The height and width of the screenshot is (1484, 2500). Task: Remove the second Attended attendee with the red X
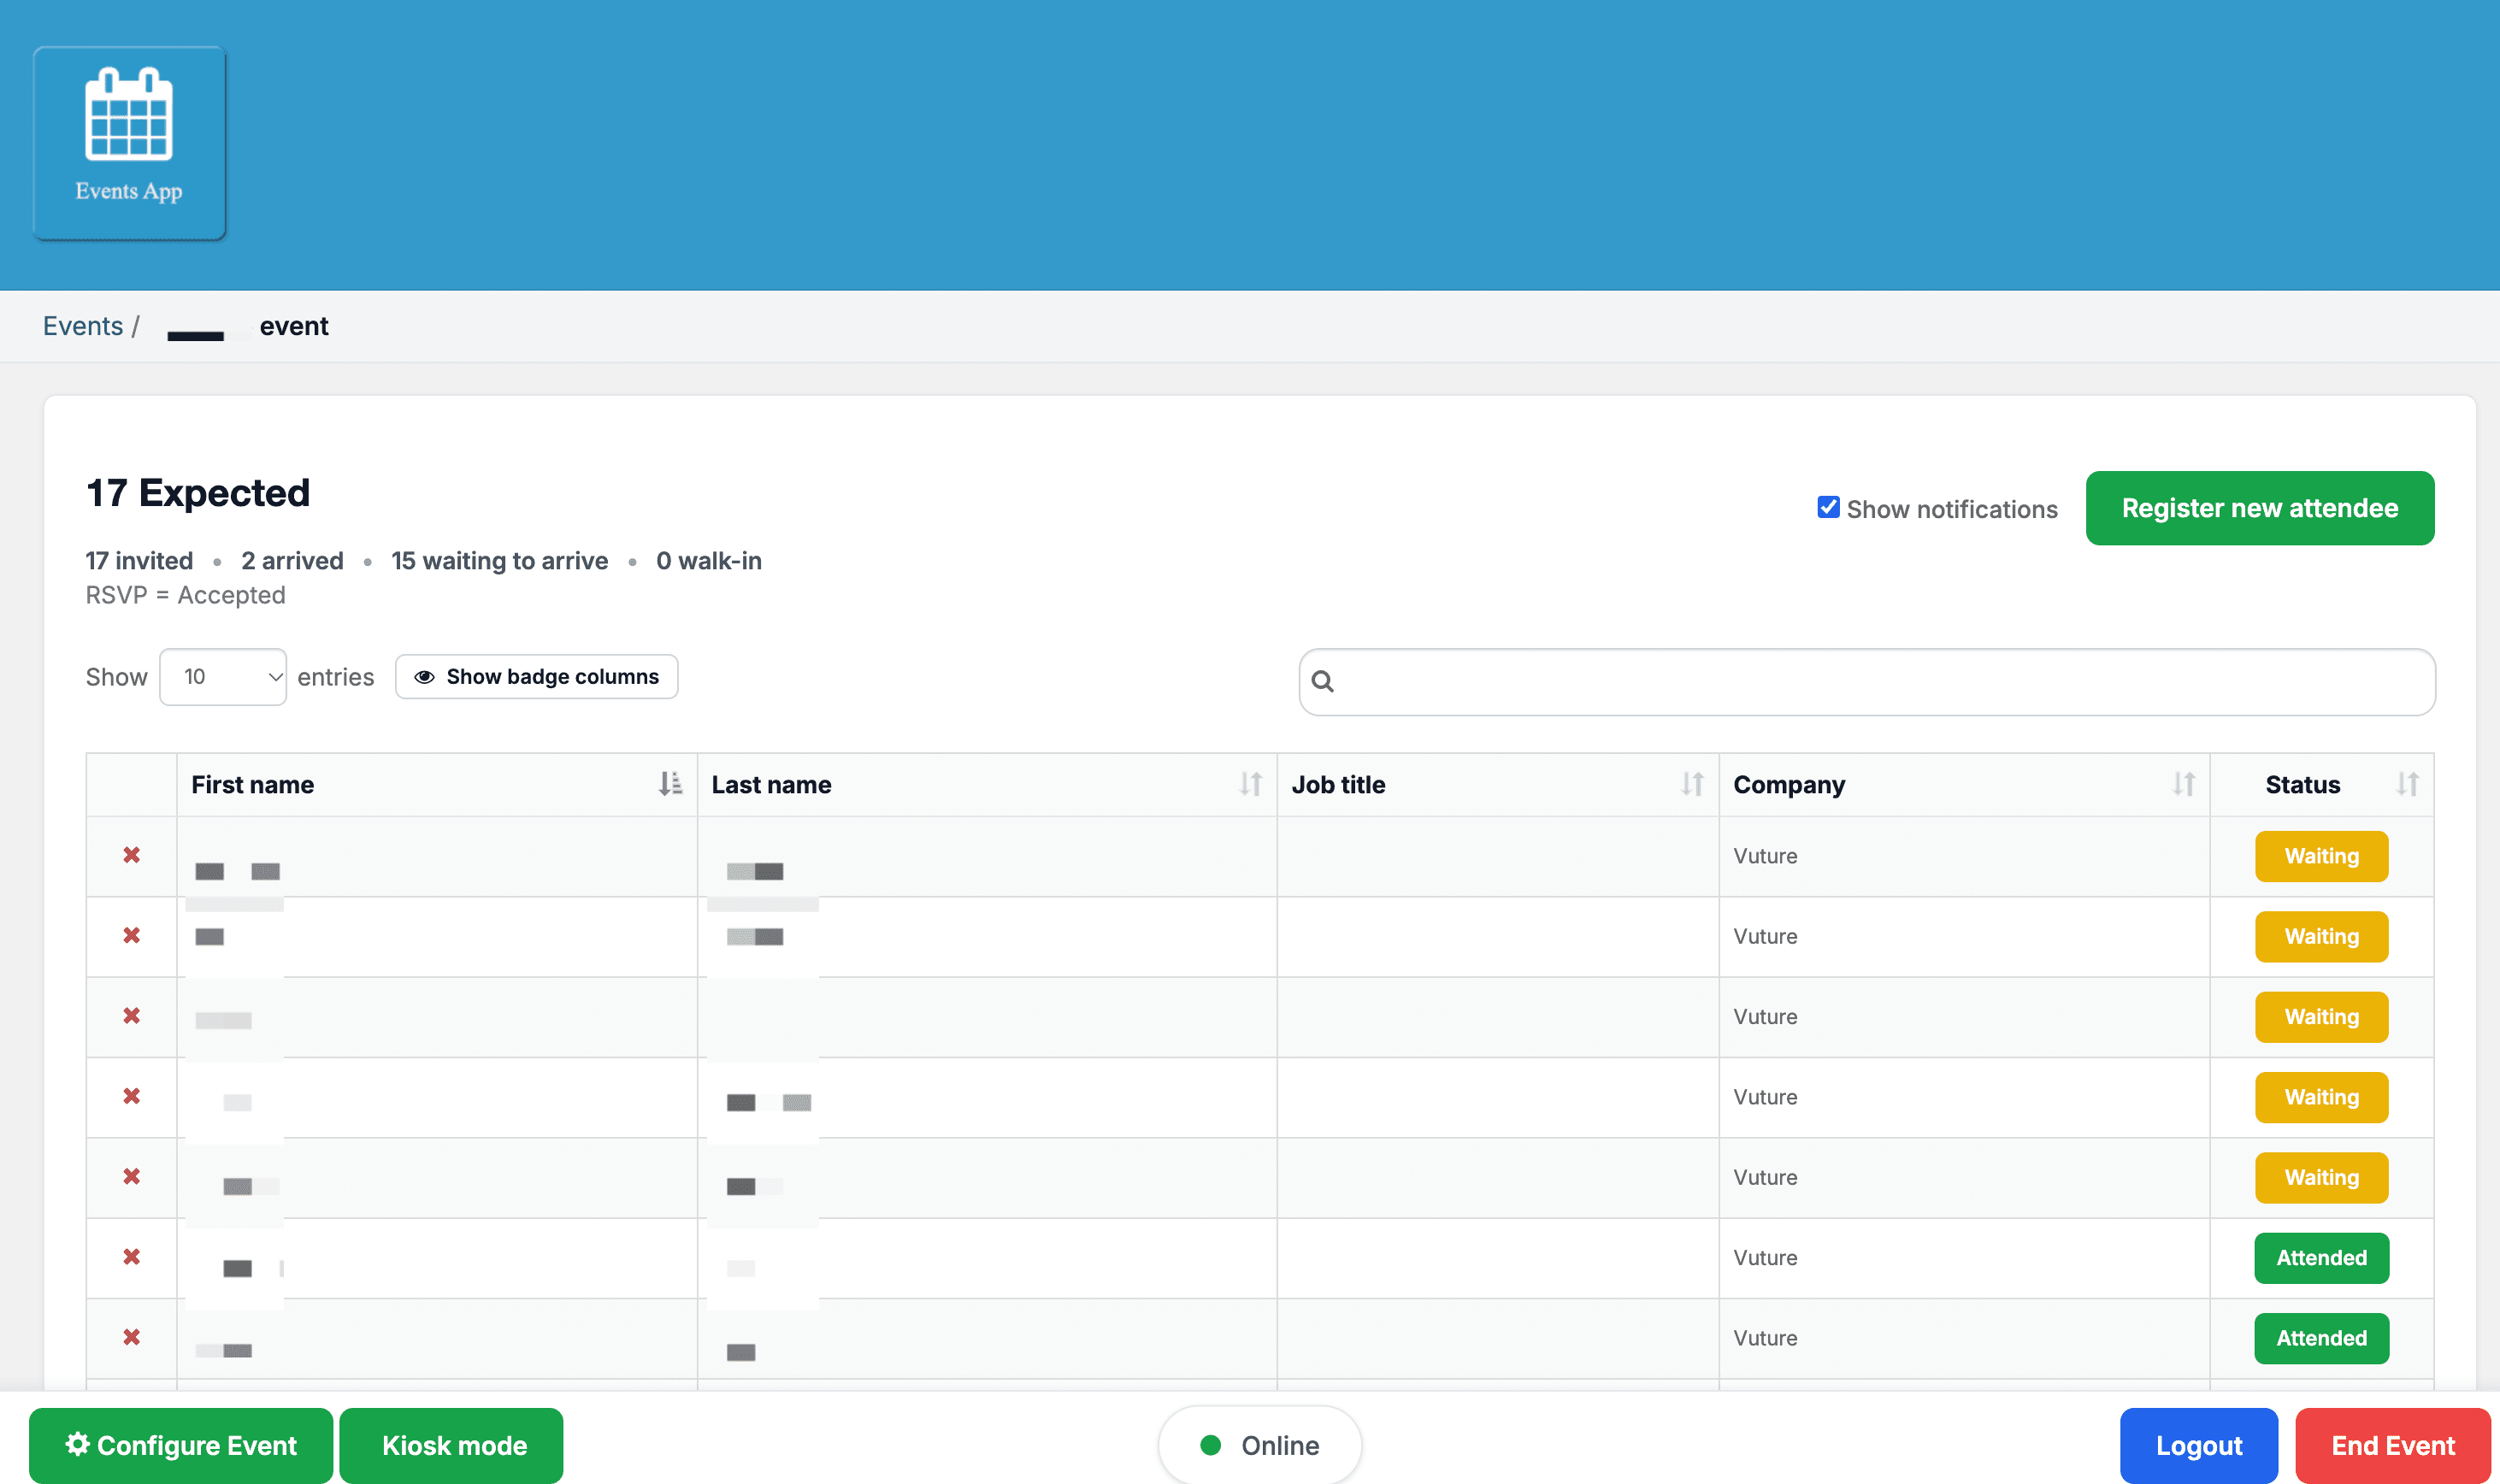(131, 1337)
